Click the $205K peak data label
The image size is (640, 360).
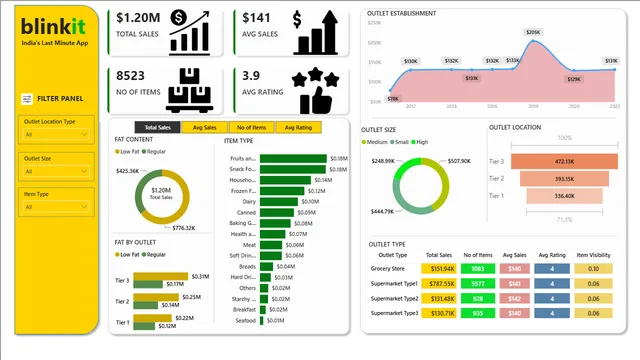(533, 32)
